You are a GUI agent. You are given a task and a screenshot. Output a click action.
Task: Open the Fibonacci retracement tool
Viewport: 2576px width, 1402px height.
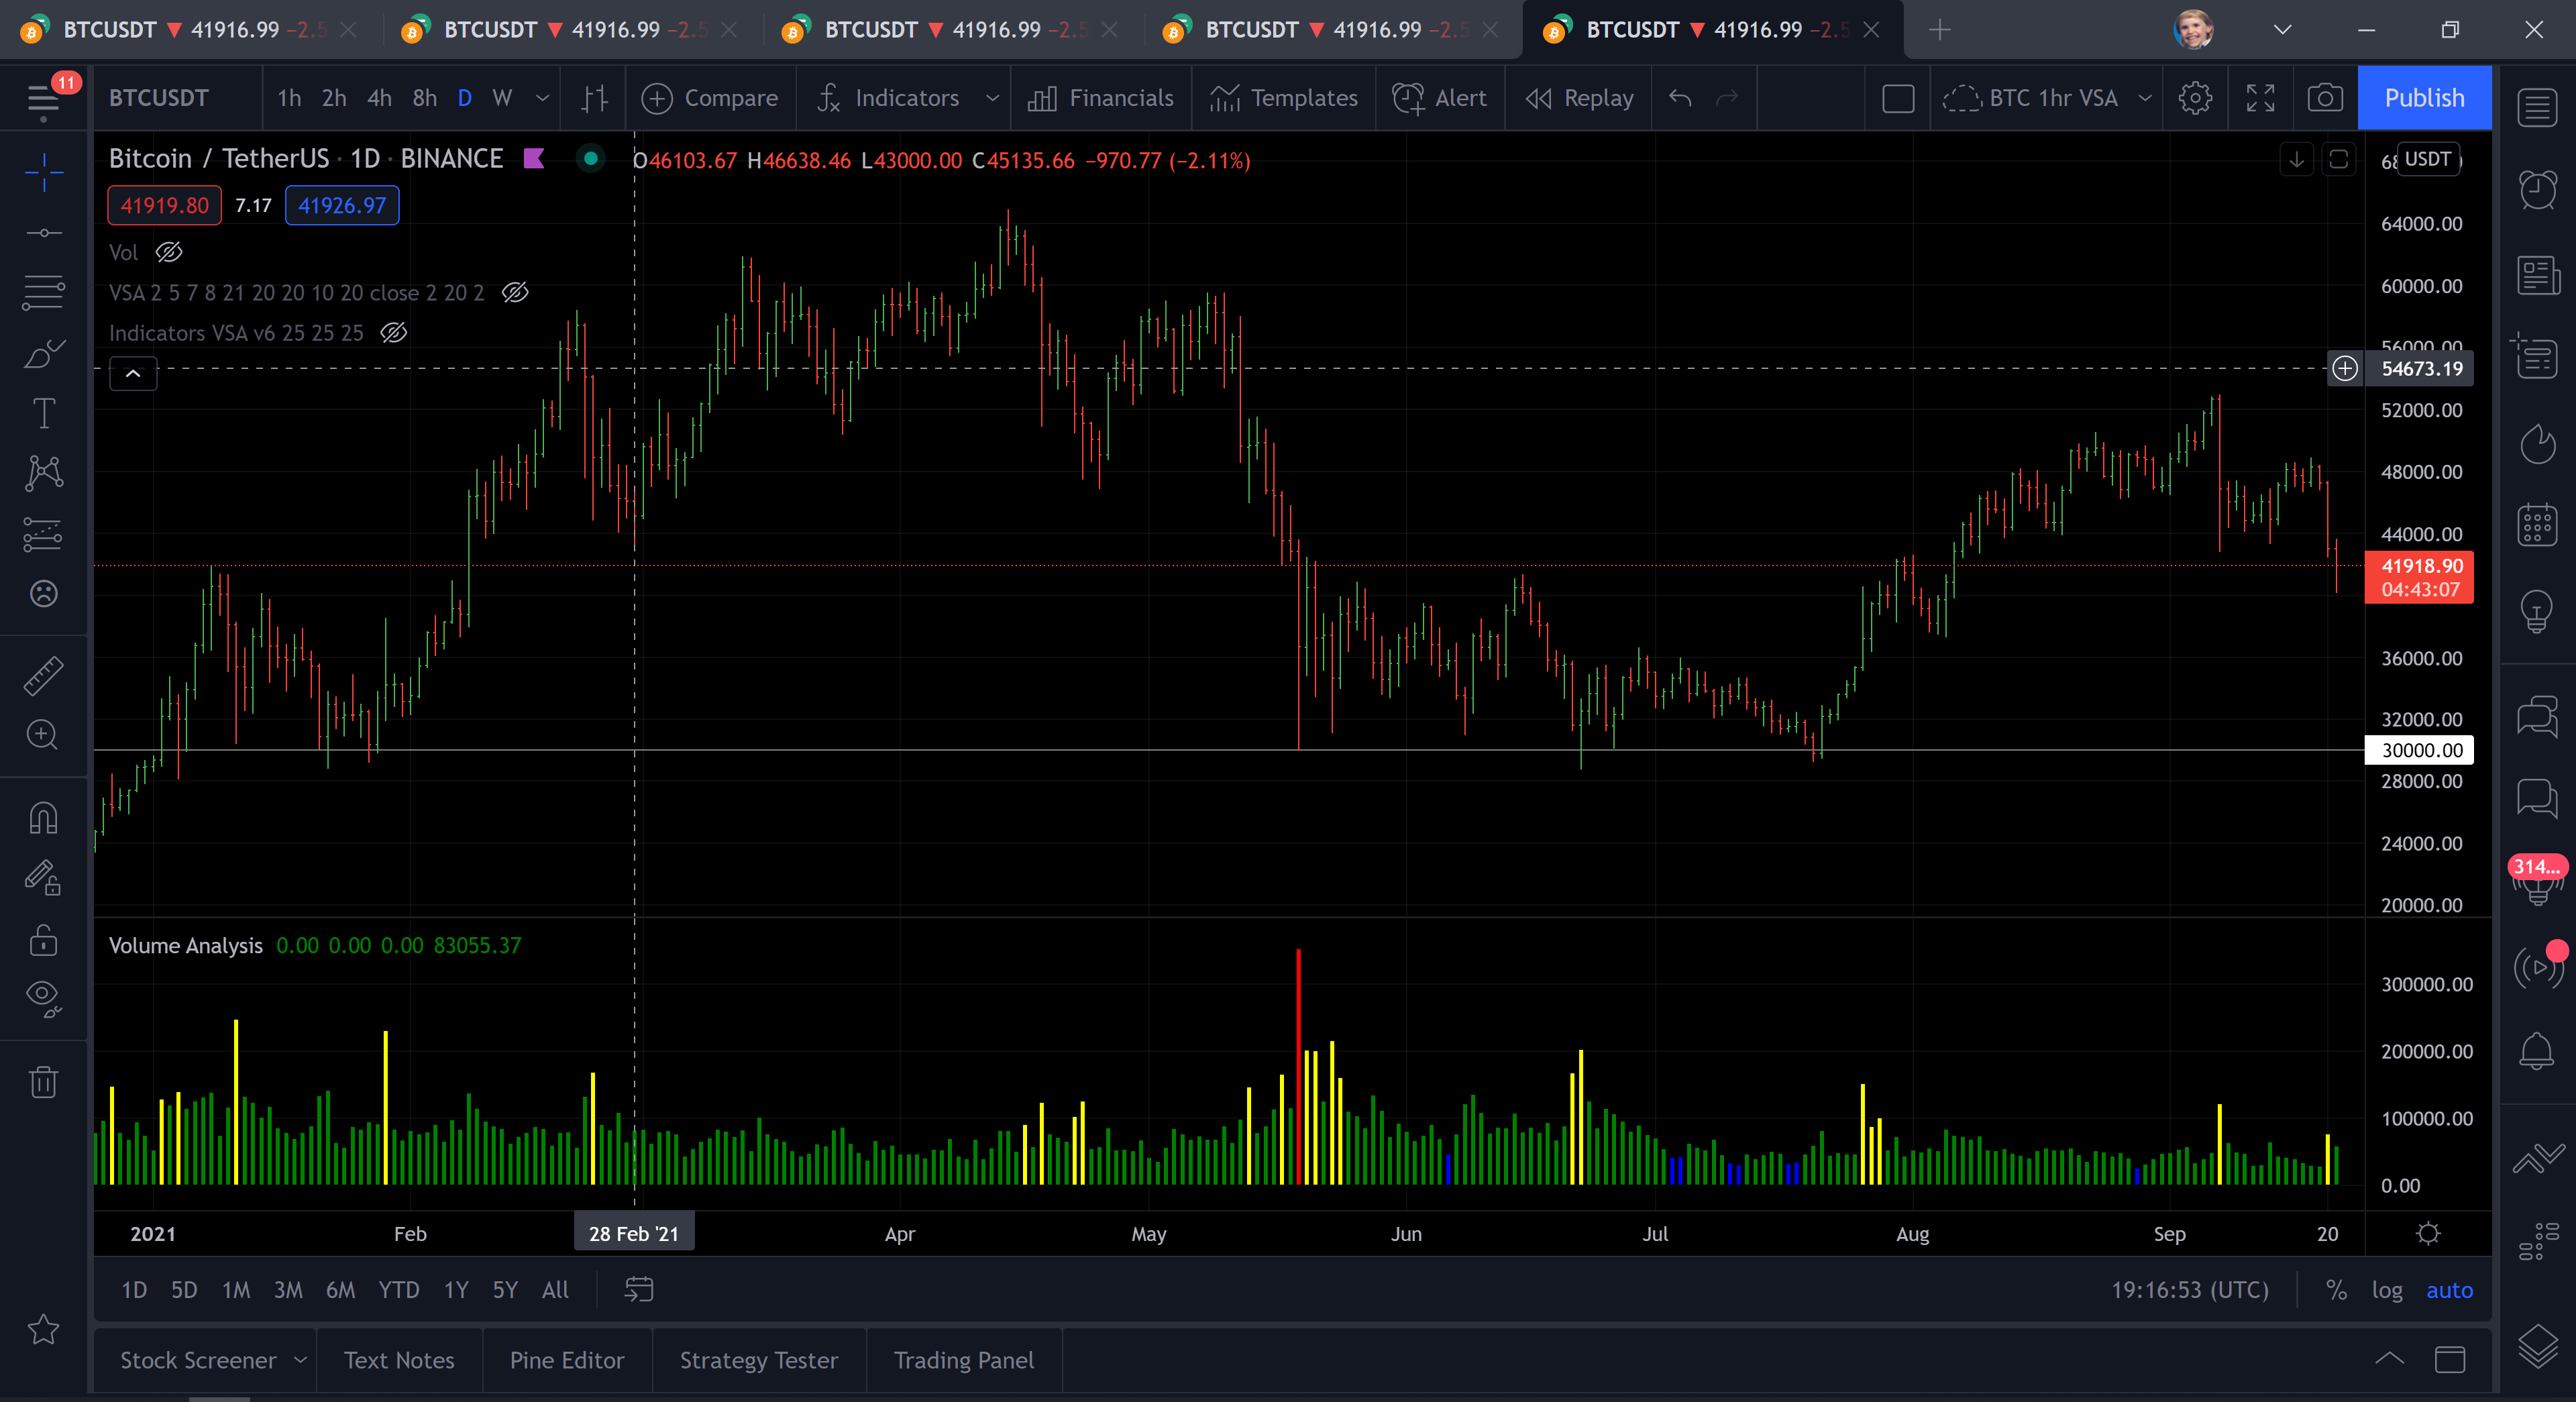pos(43,293)
